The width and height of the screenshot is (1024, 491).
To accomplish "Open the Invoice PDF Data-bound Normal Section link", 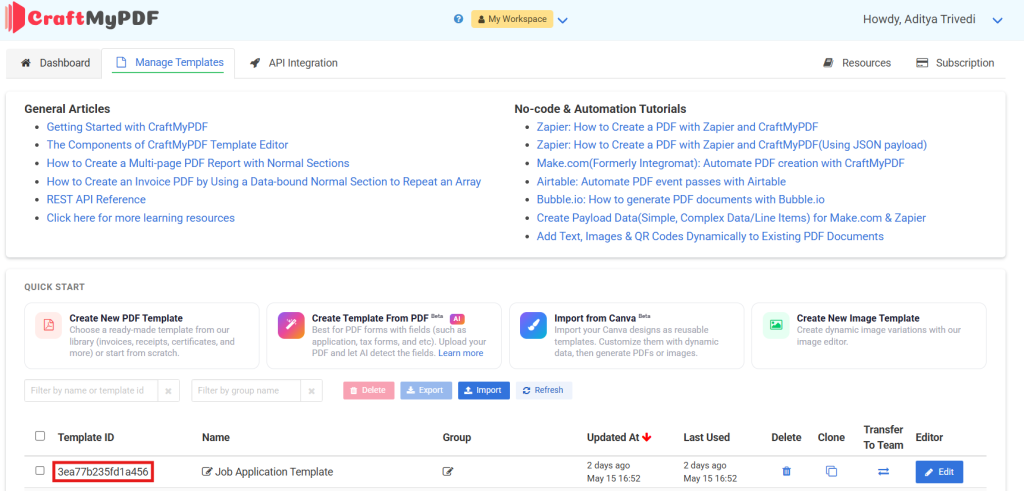I will [264, 182].
